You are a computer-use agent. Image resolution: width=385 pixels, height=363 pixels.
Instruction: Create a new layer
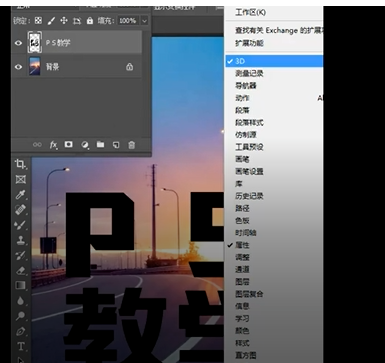(116, 145)
